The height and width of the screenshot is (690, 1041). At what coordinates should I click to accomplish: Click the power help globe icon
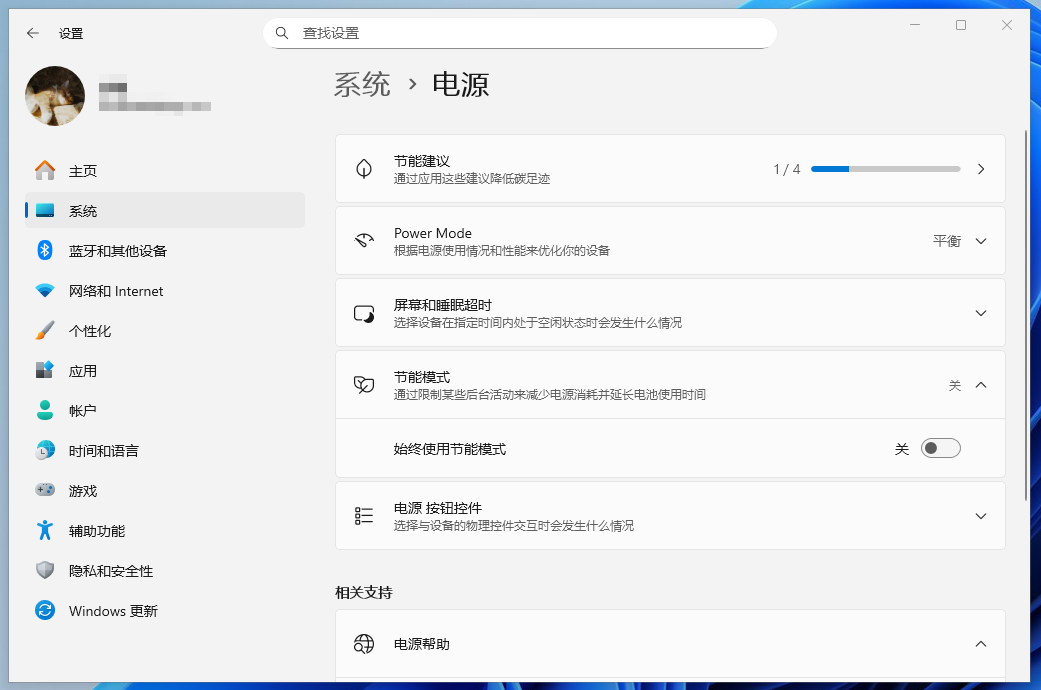(x=364, y=644)
